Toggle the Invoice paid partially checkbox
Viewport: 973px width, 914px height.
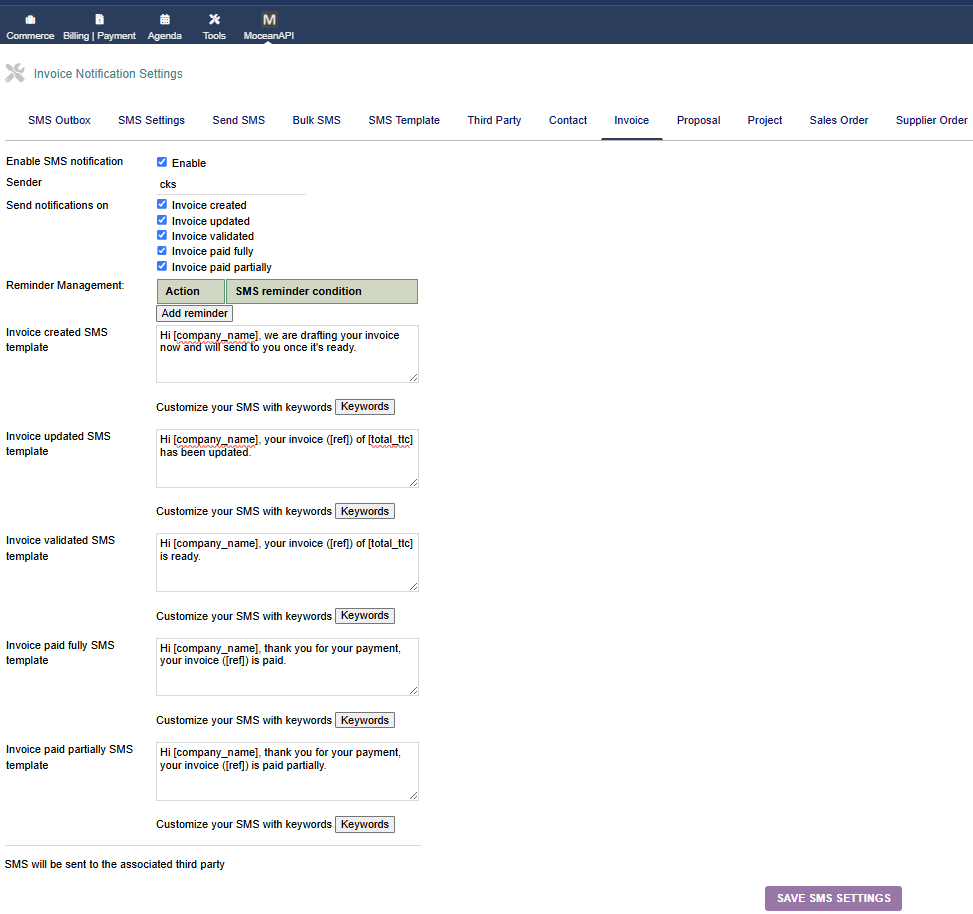click(x=162, y=267)
